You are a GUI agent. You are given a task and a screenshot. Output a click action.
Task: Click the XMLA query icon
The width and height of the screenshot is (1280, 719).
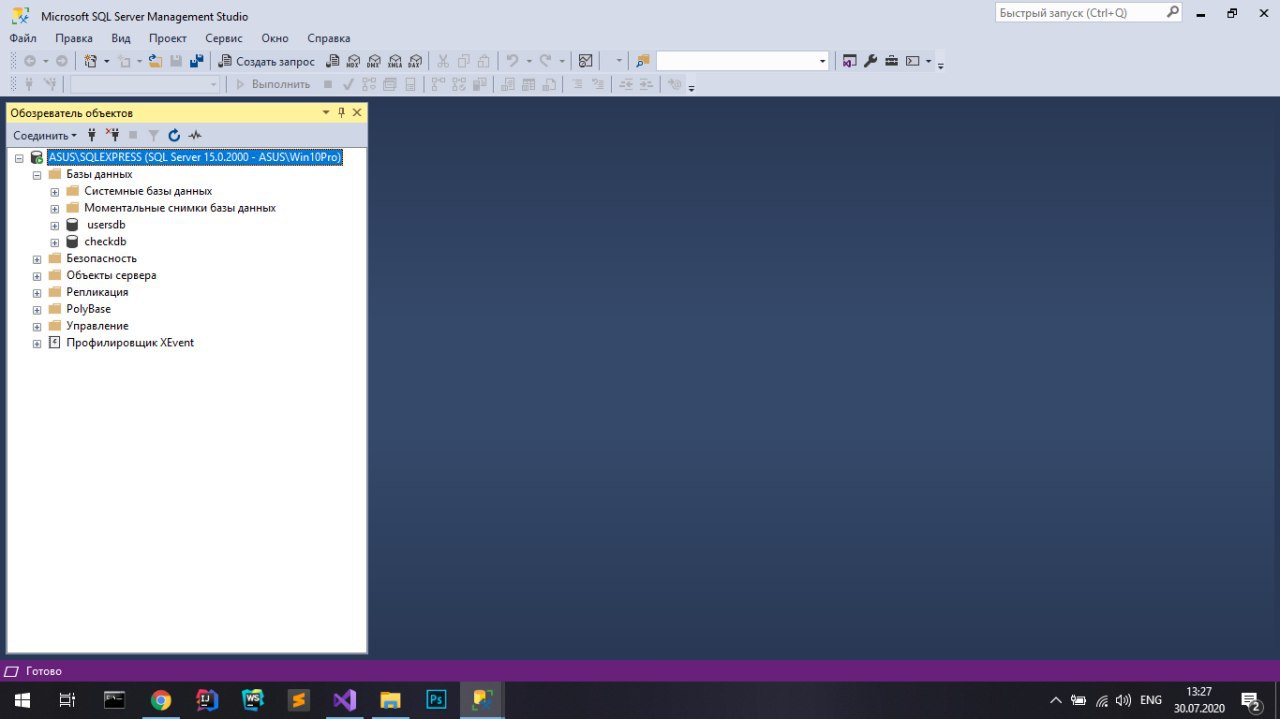pyautogui.click(x=394, y=61)
